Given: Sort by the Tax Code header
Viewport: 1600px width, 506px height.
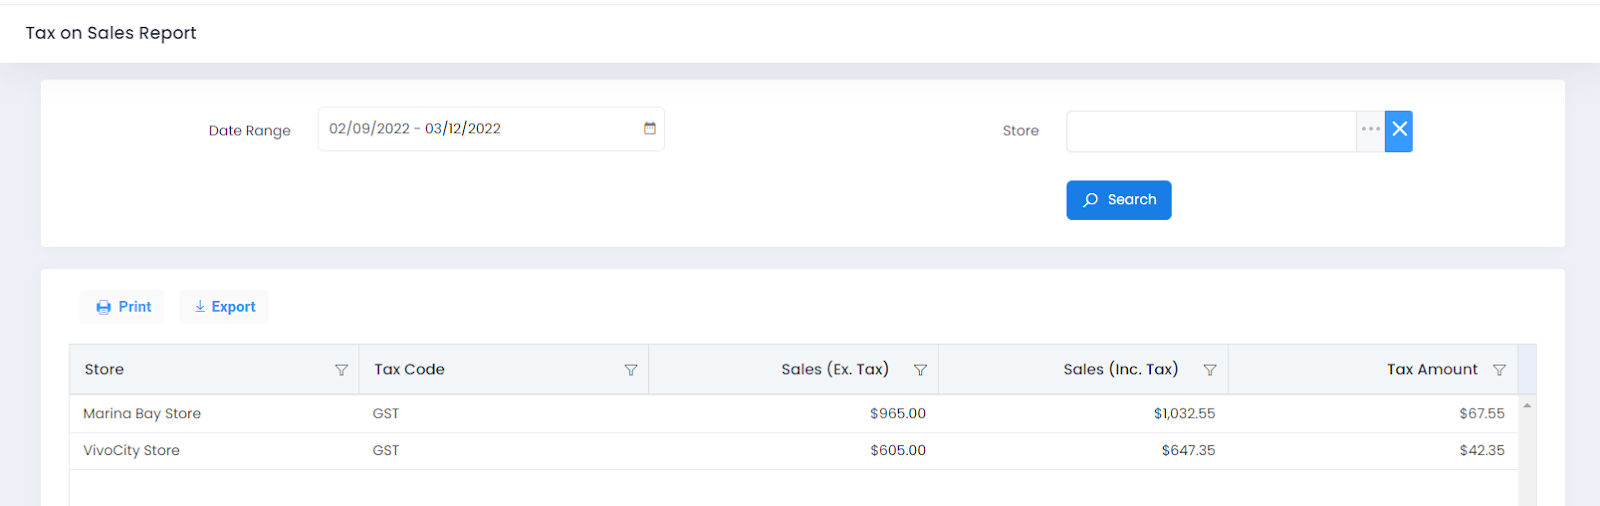Looking at the screenshot, I should [x=410, y=370].
